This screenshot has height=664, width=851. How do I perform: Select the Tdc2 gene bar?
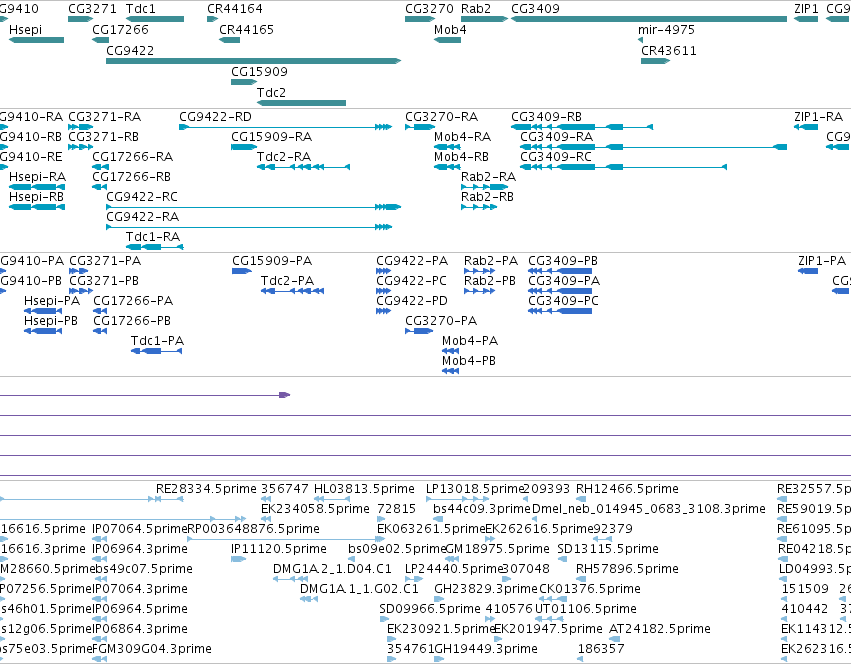[x=301, y=103]
